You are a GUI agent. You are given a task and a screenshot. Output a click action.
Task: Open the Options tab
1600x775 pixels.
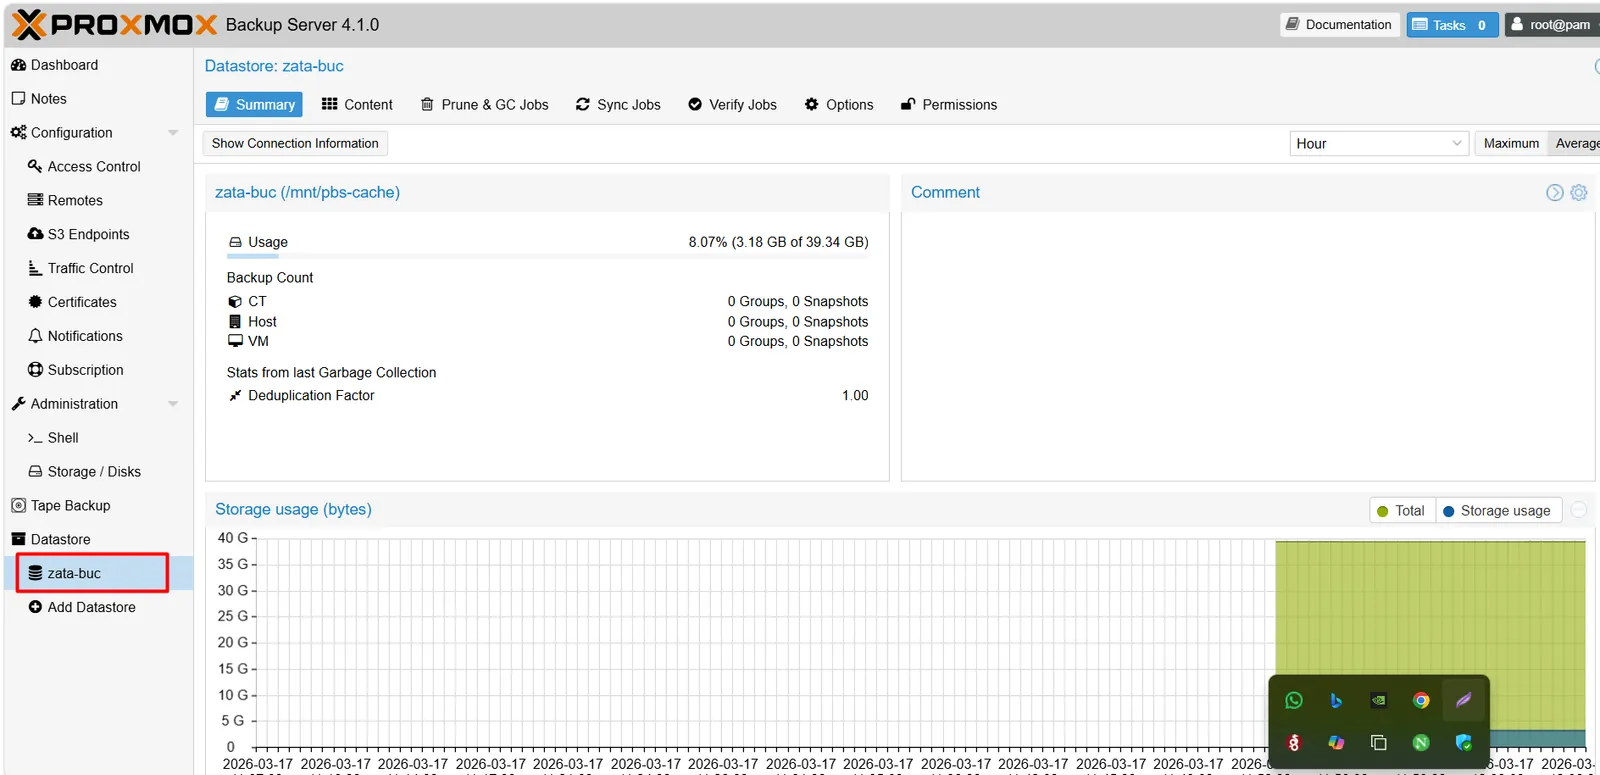(x=839, y=105)
